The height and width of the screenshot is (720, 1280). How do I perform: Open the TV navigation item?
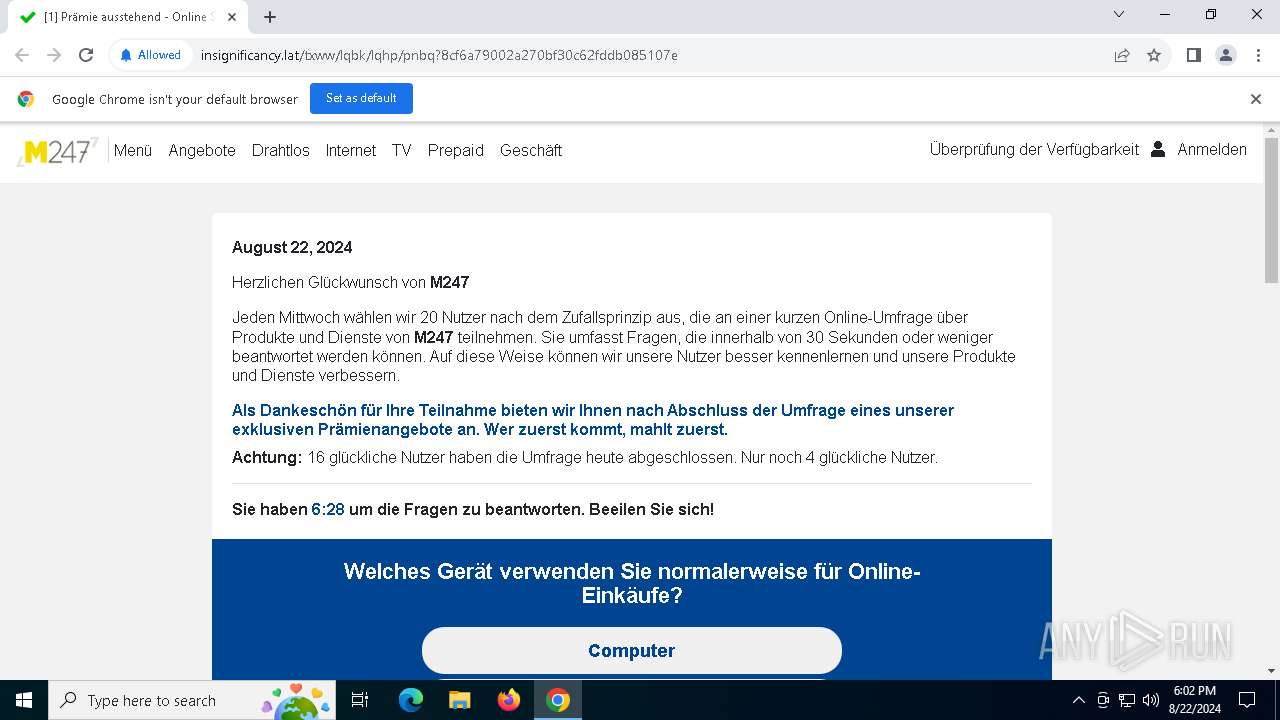pyautogui.click(x=402, y=150)
